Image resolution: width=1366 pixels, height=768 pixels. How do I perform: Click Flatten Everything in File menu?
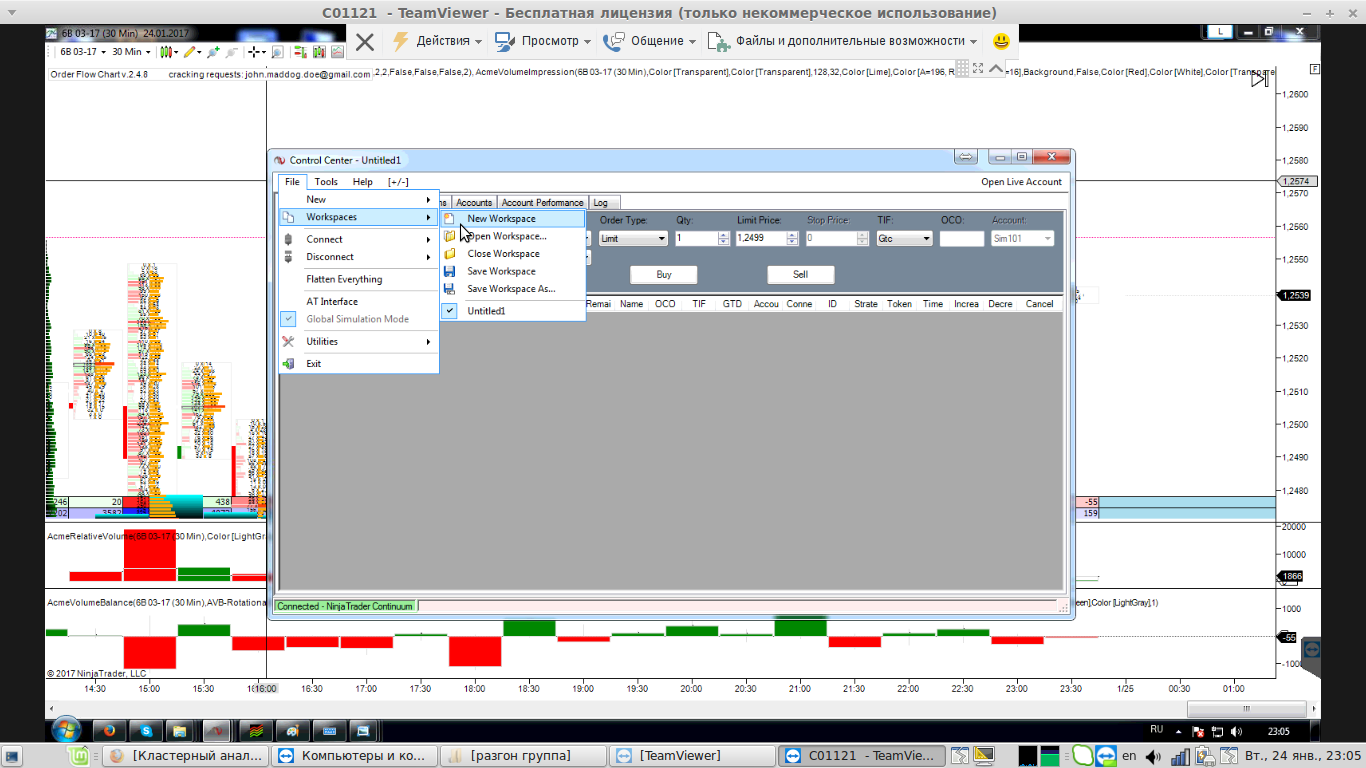pos(358,279)
